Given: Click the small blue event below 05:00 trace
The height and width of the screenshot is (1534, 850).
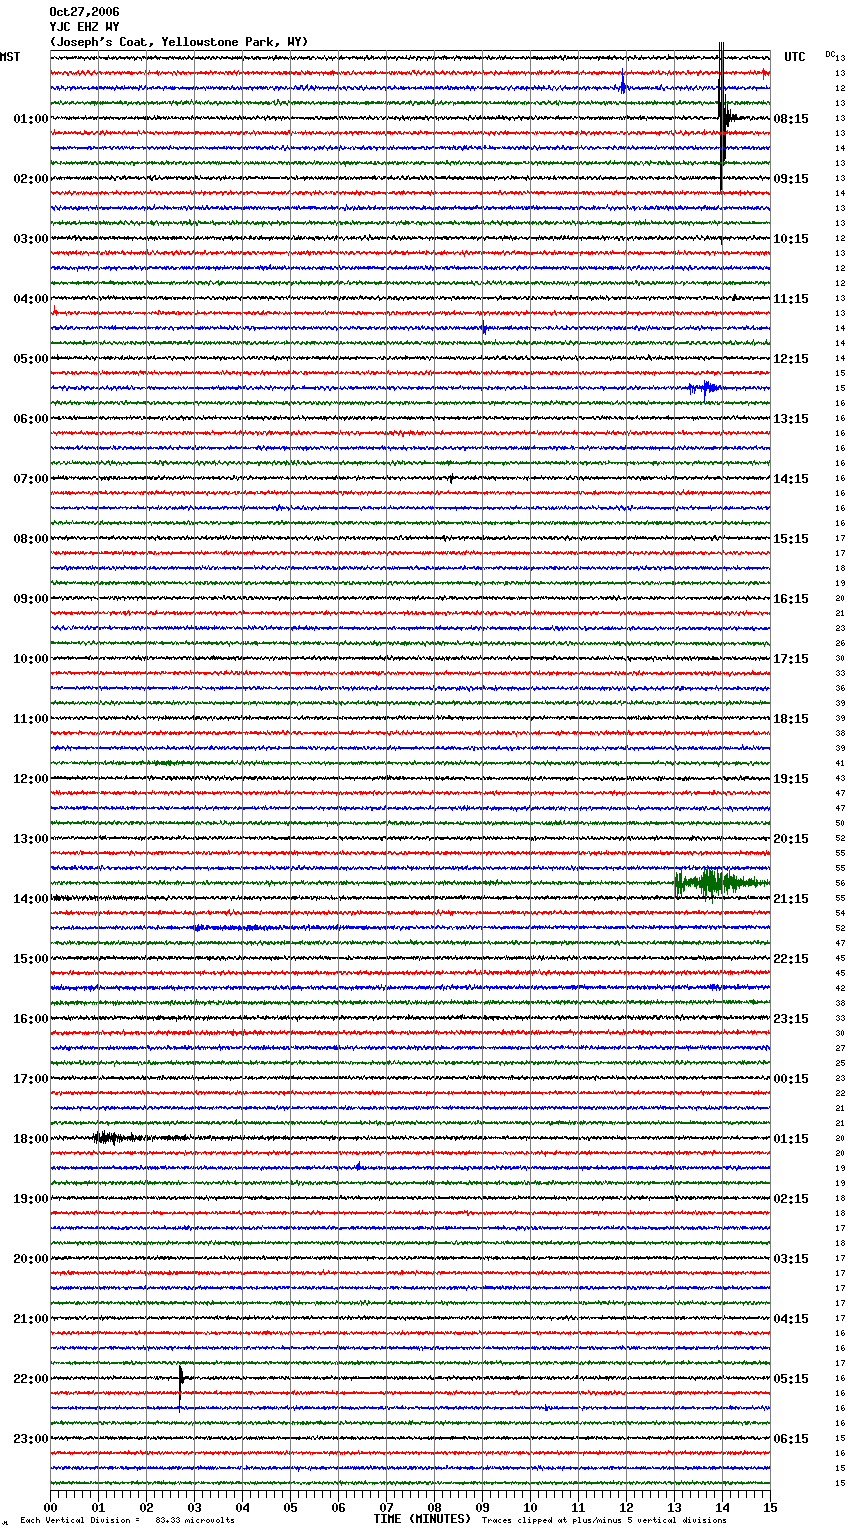Looking at the screenshot, I should point(704,388).
